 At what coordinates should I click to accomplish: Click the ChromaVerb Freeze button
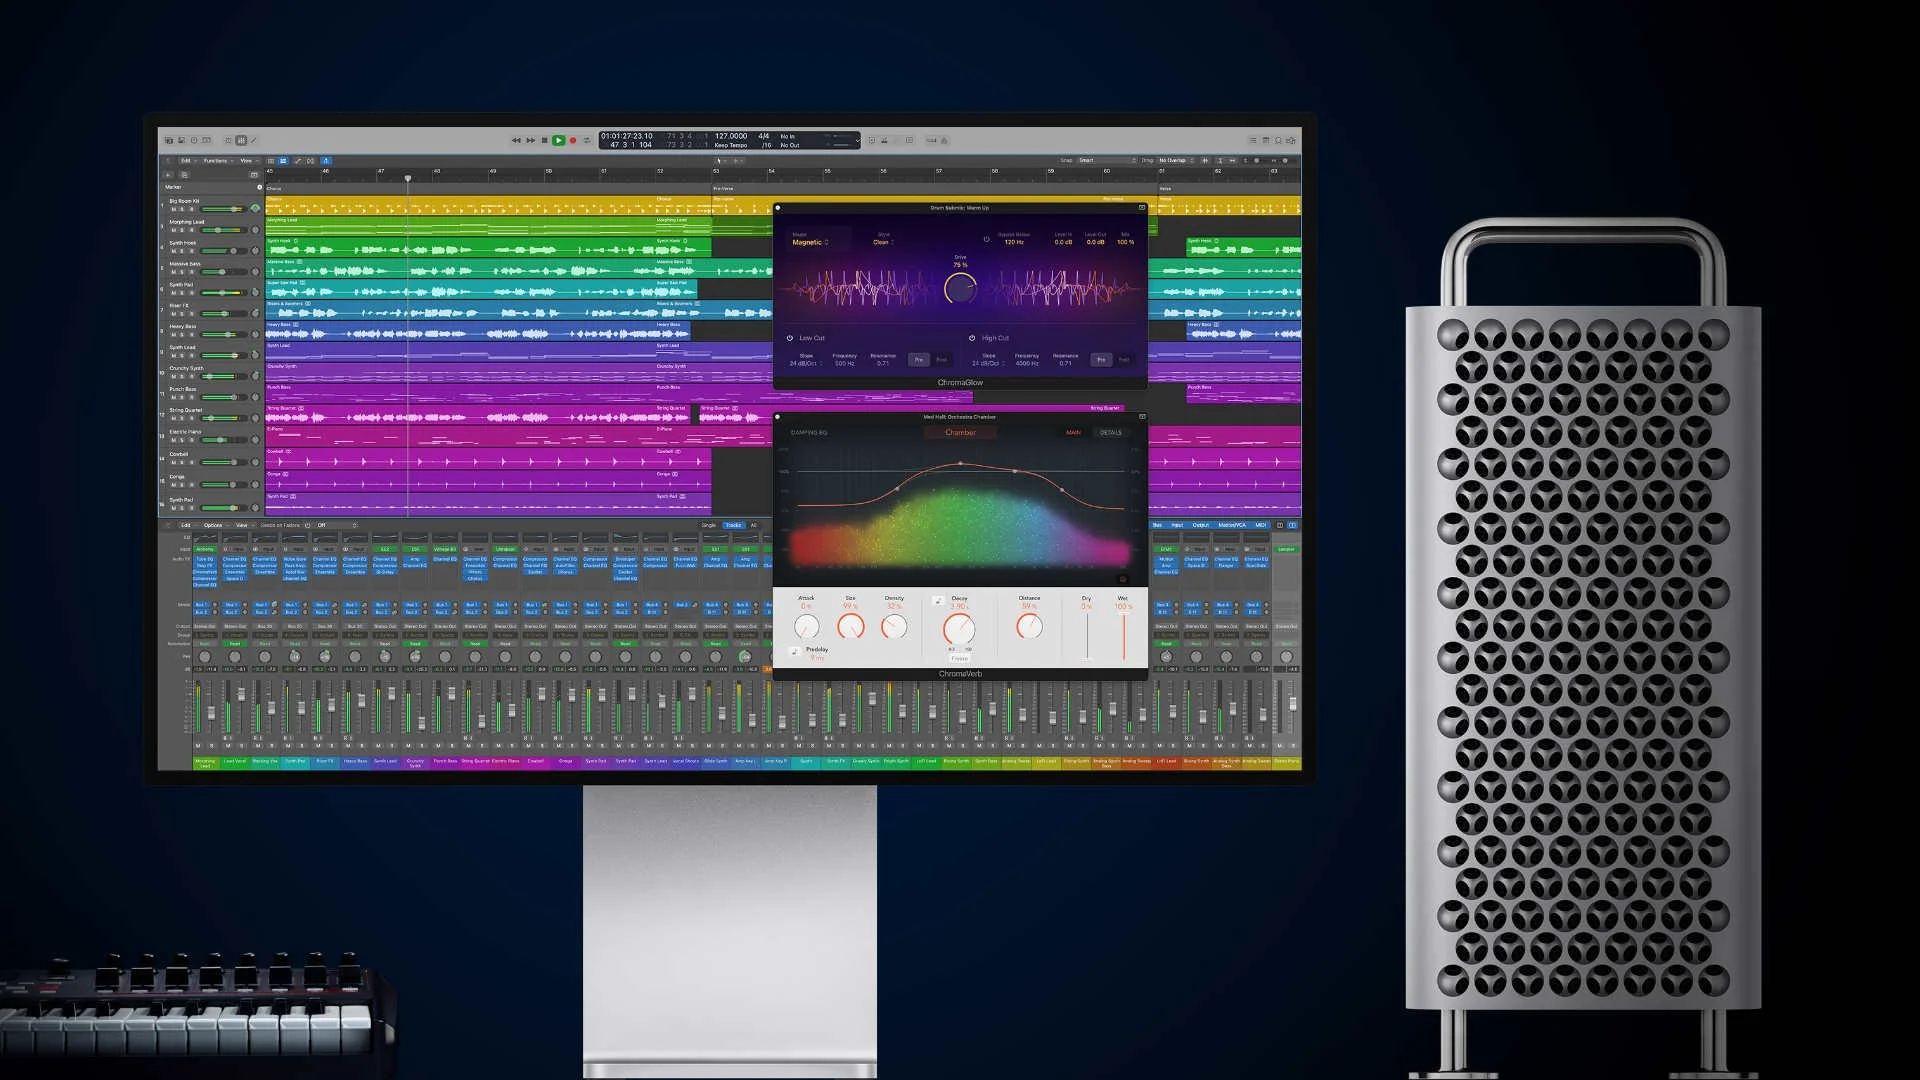pos(959,658)
